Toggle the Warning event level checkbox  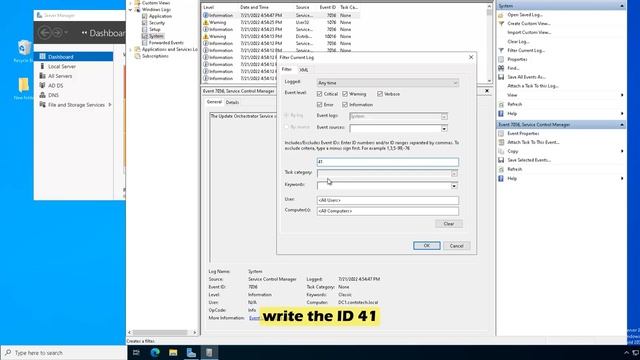coord(345,94)
